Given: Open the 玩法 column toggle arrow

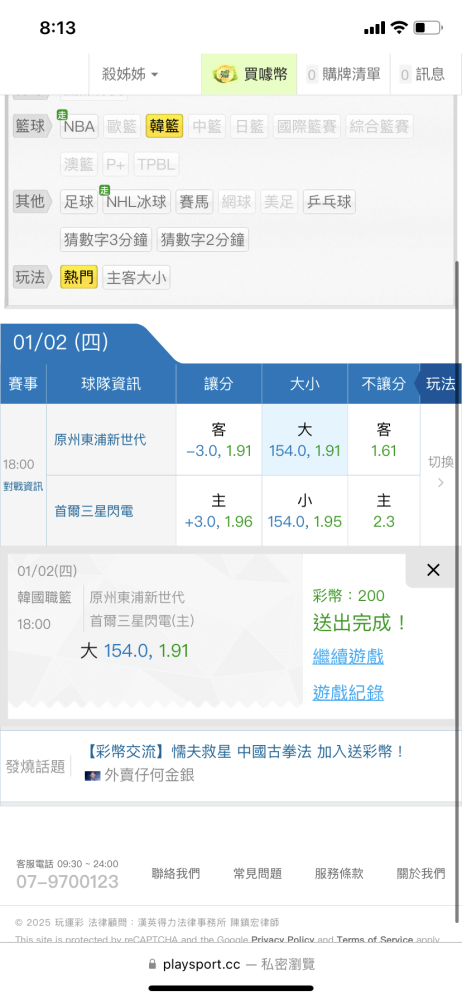Looking at the screenshot, I should coord(440,383).
